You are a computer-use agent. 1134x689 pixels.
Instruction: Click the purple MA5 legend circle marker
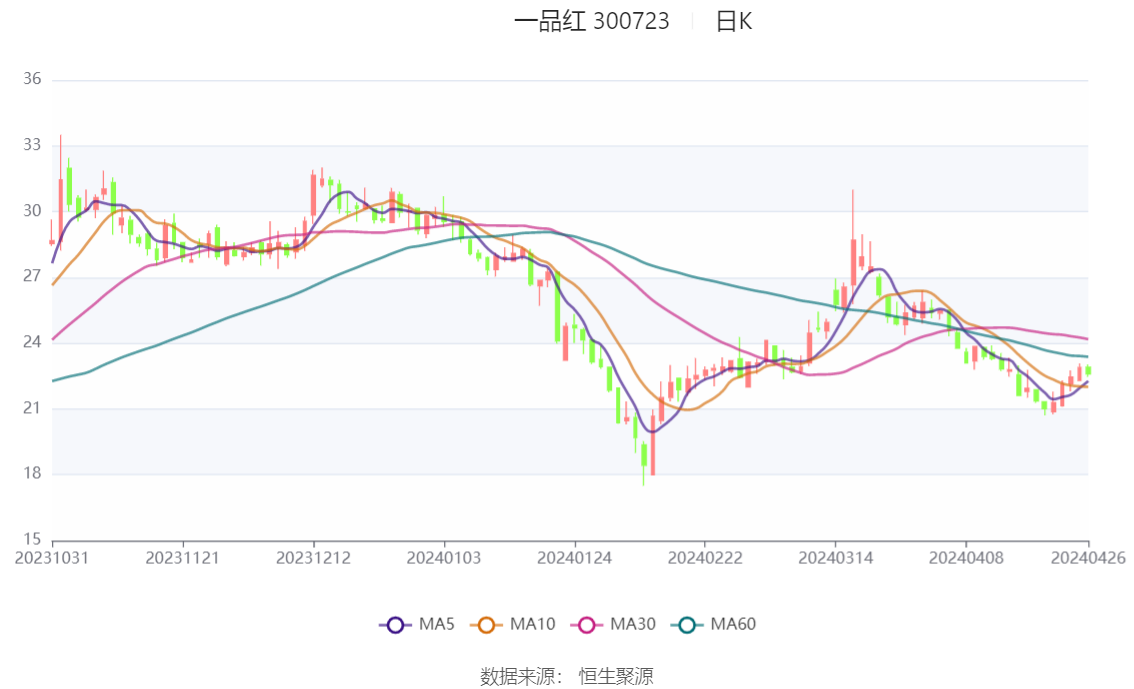point(395,625)
